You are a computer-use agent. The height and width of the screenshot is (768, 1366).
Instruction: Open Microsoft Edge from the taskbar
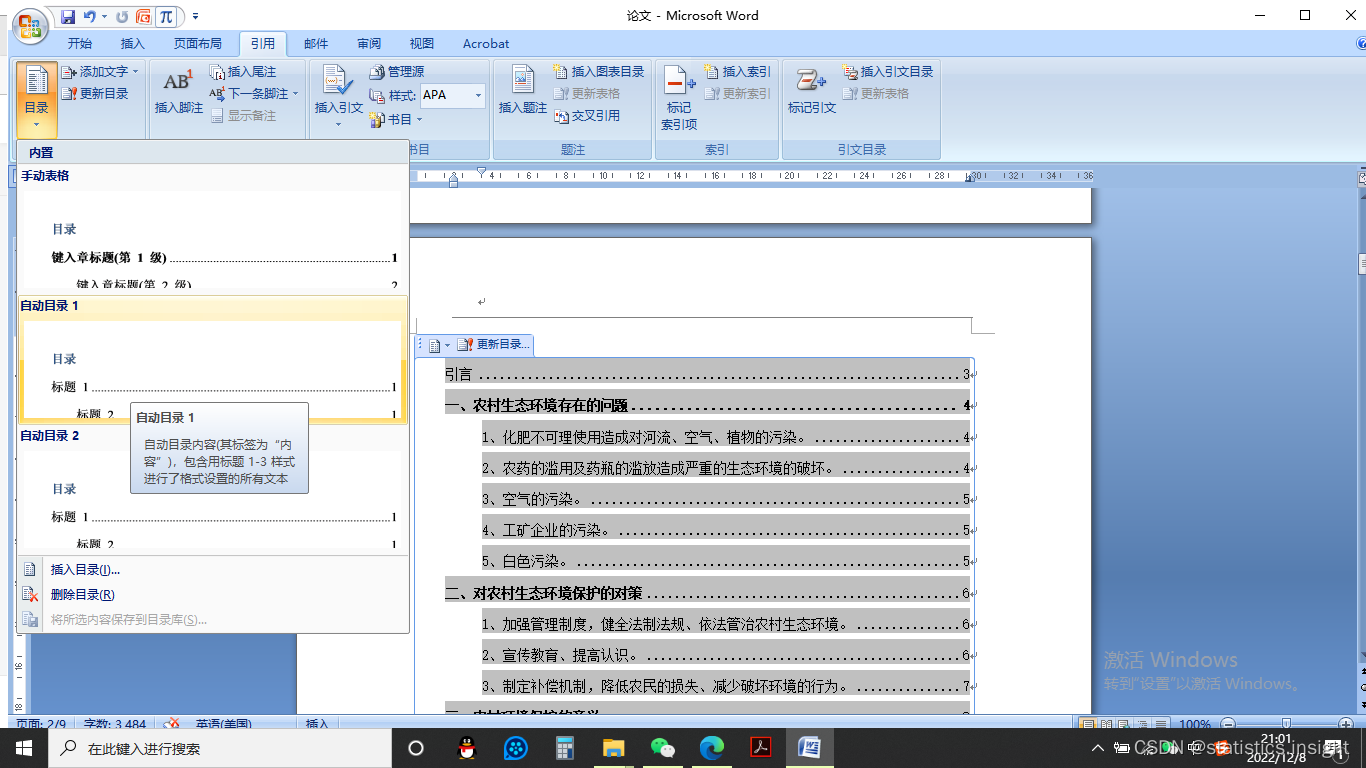pyautogui.click(x=712, y=748)
